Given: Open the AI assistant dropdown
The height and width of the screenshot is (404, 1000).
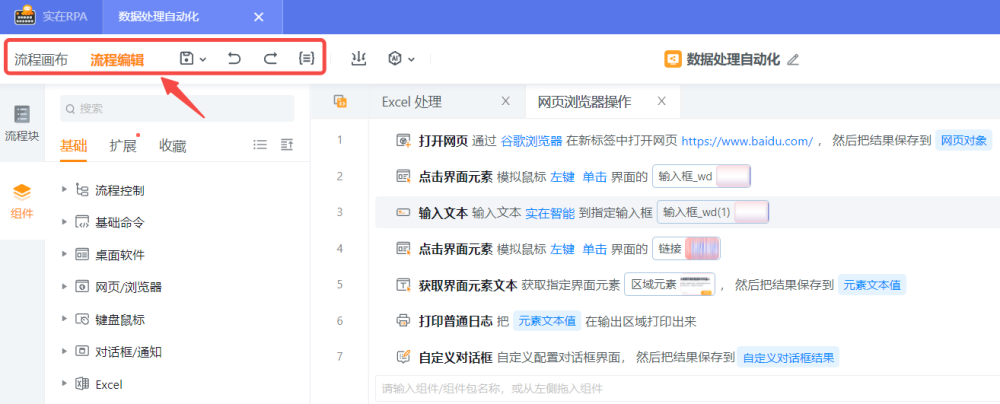Looking at the screenshot, I should (x=400, y=59).
